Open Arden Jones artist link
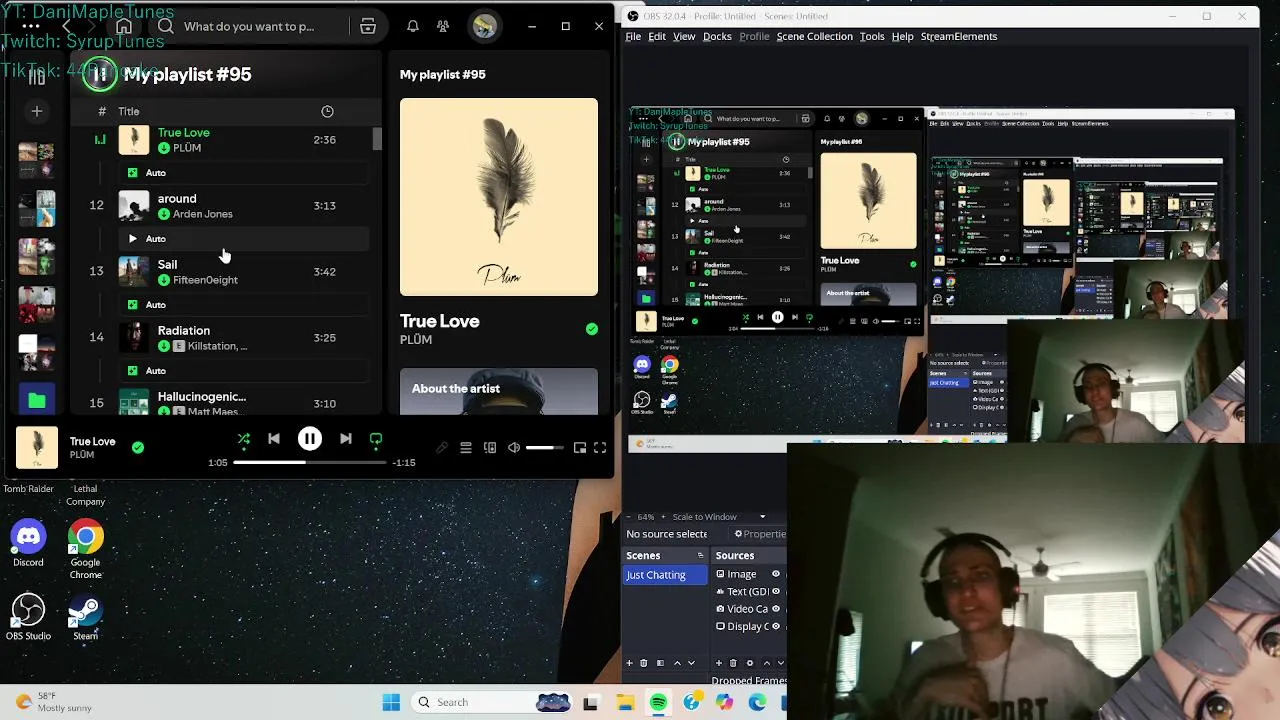This screenshot has width=1280, height=720. 202,214
